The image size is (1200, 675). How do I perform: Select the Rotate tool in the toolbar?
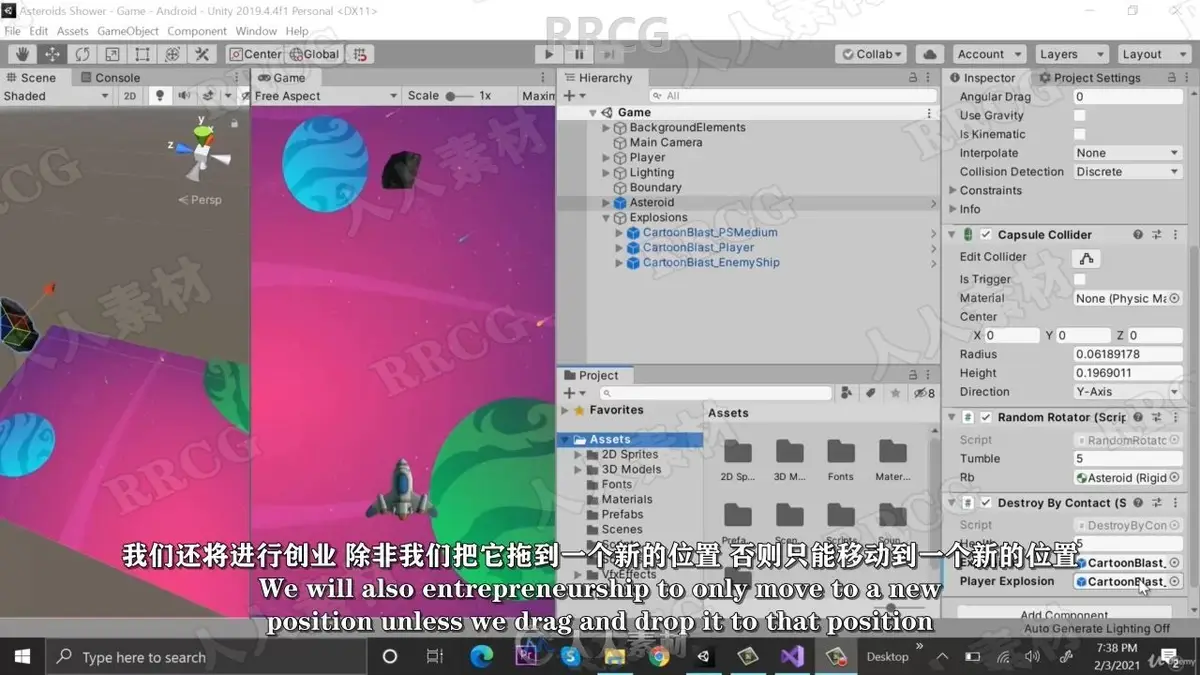tap(82, 54)
